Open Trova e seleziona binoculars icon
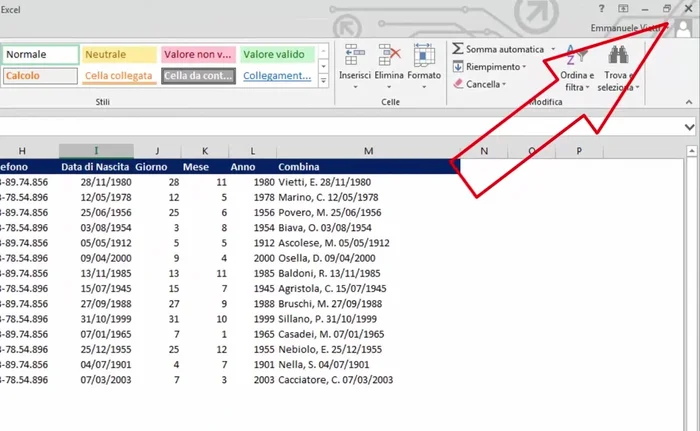This screenshot has height=431, width=700. tap(618, 55)
